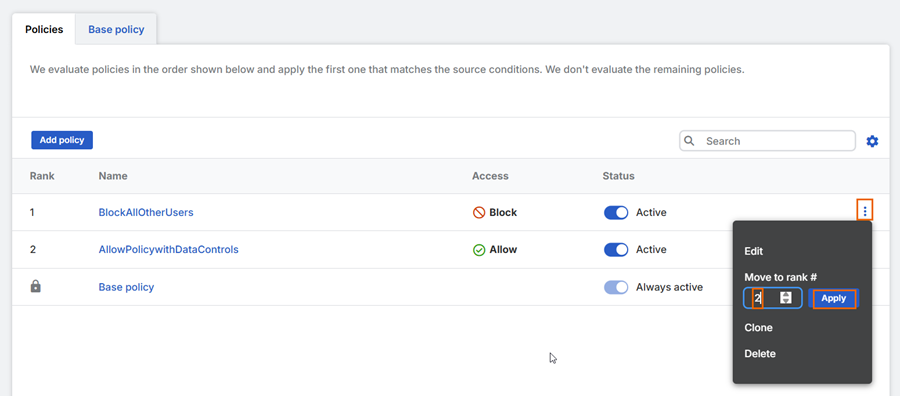Screen dimensions: 900x397
Task: Choose Delete from the context menu
Action: tap(760, 354)
